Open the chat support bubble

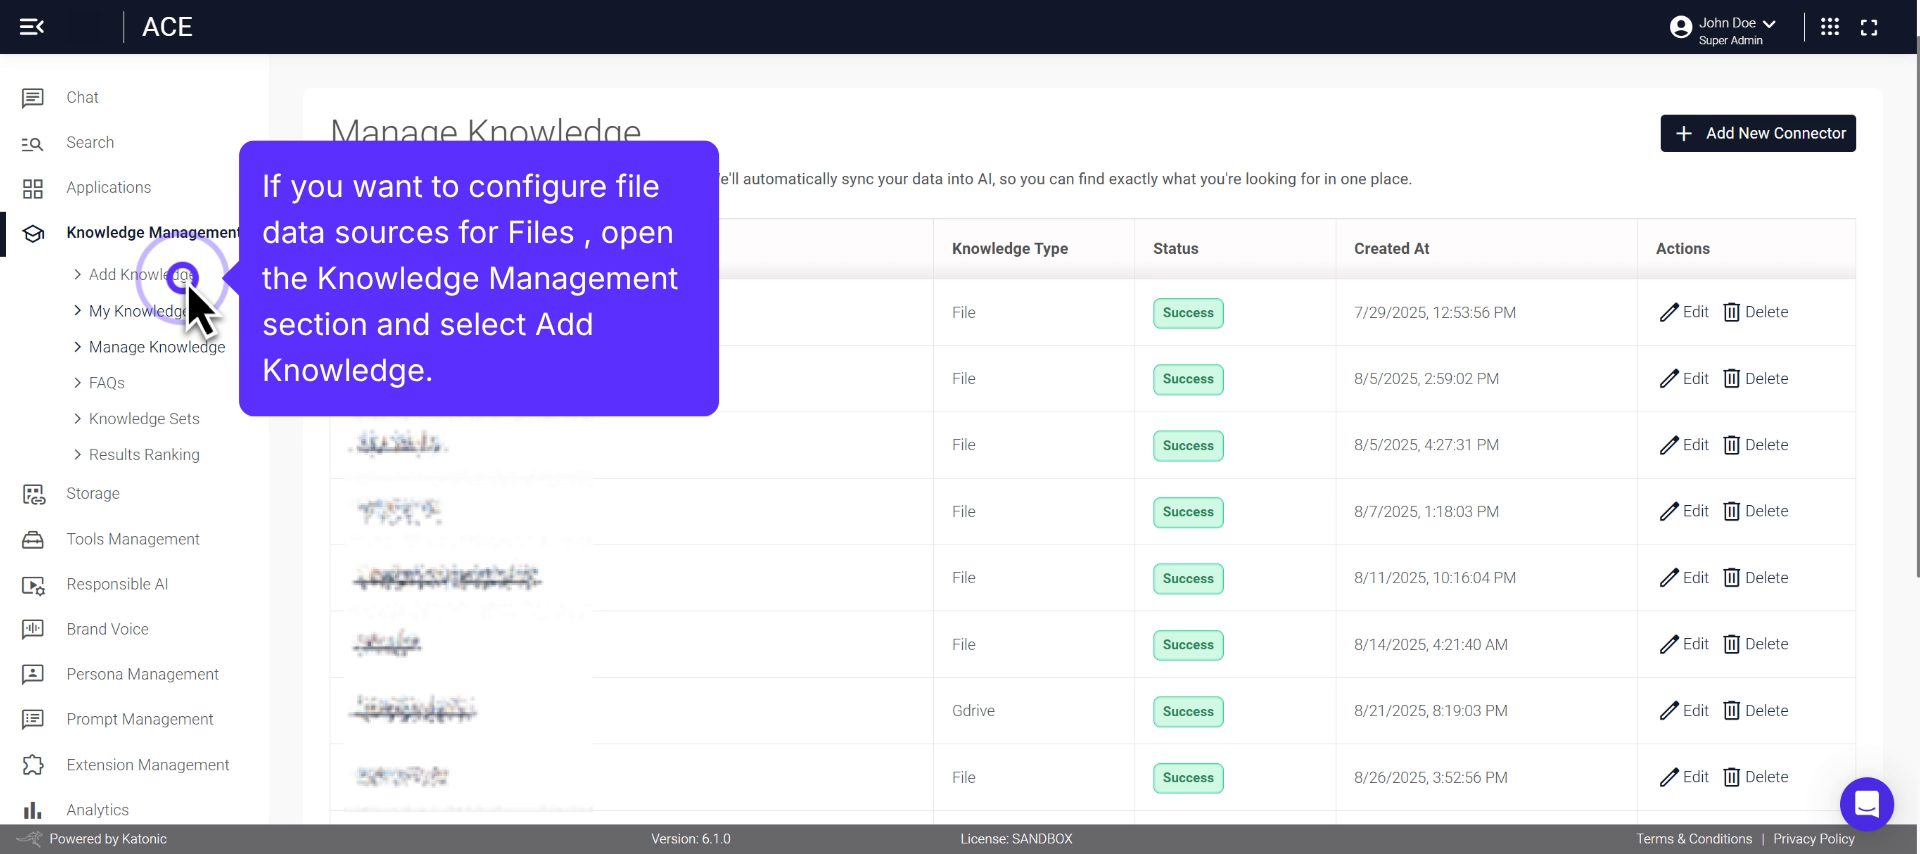click(x=1866, y=803)
